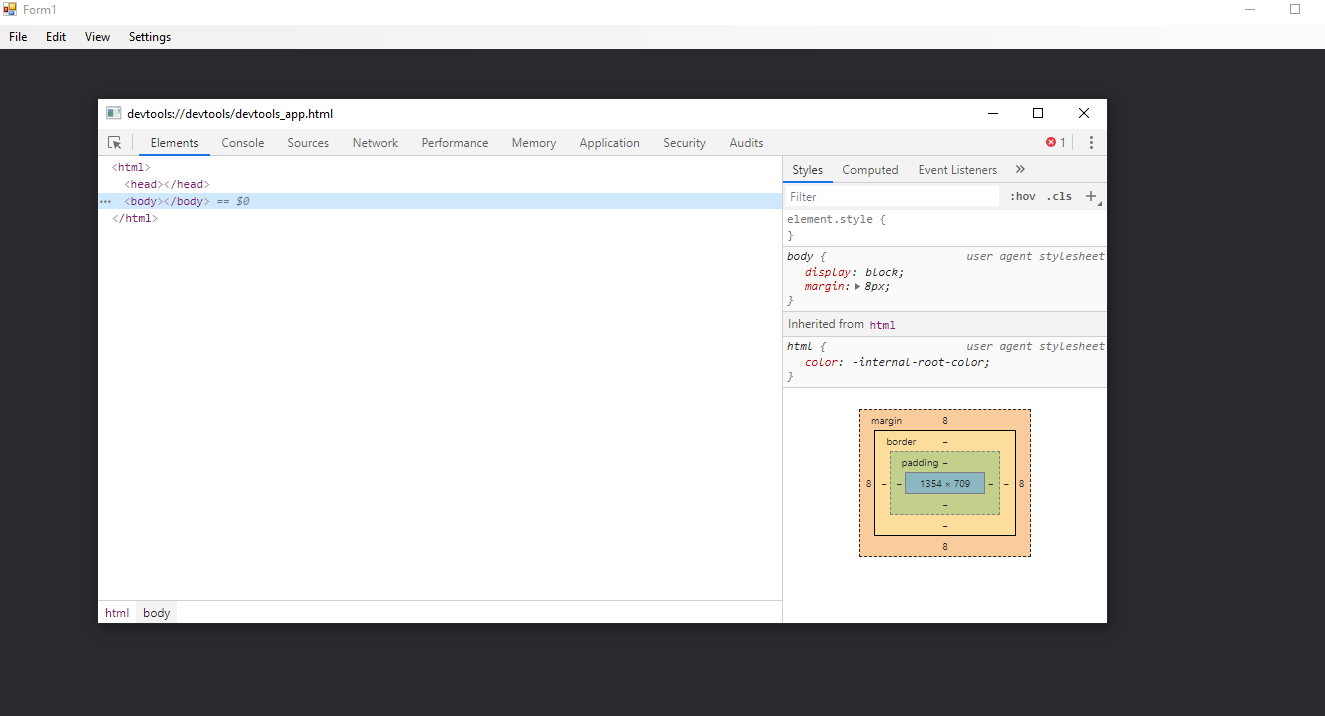Open the DevTools three-dot customize menu
This screenshot has width=1325, height=716.
coord(1091,143)
